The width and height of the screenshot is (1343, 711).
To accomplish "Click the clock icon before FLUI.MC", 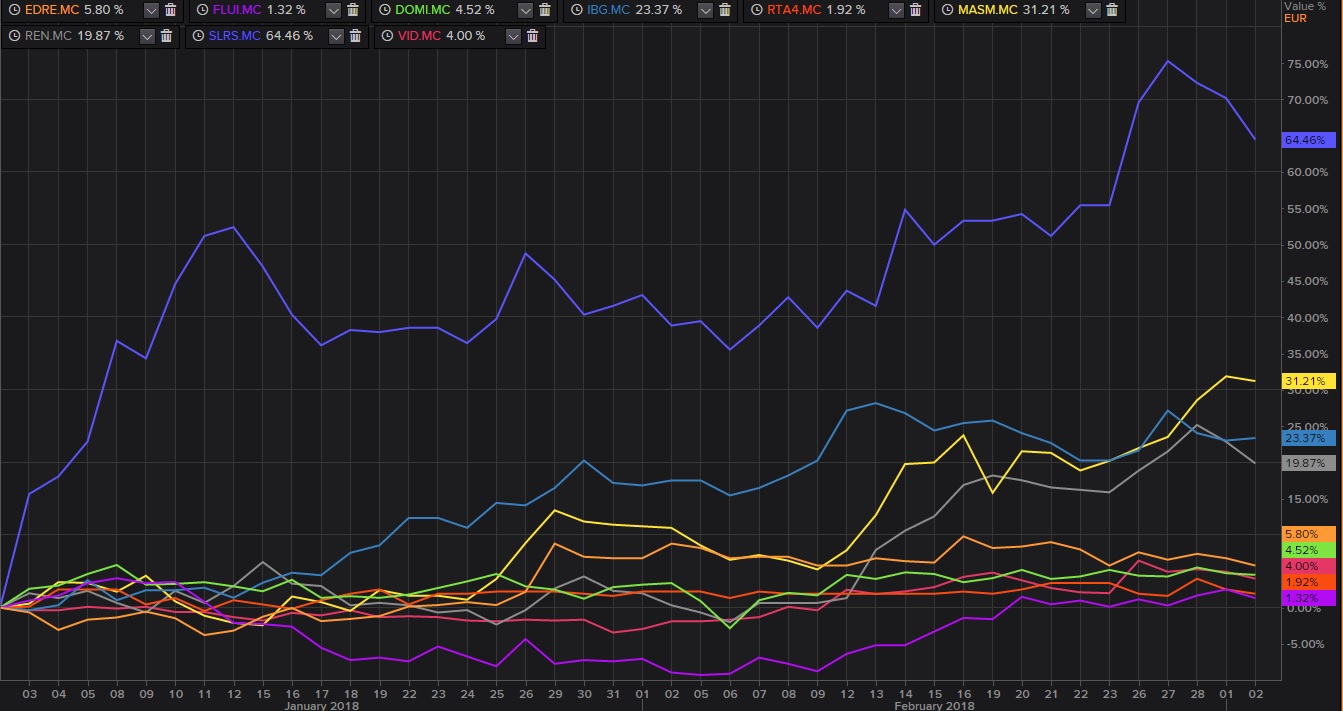I will point(200,10).
